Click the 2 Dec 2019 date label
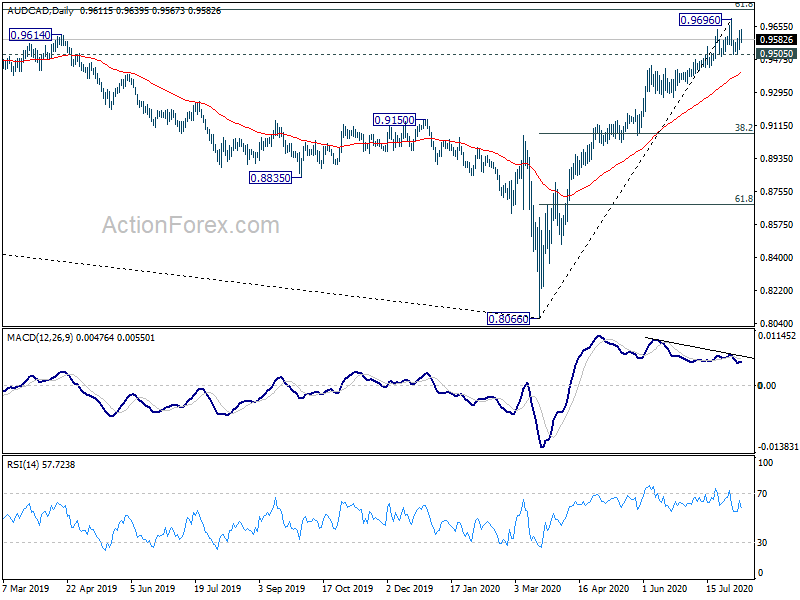The image size is (800, 600). [x=410, y=588]
